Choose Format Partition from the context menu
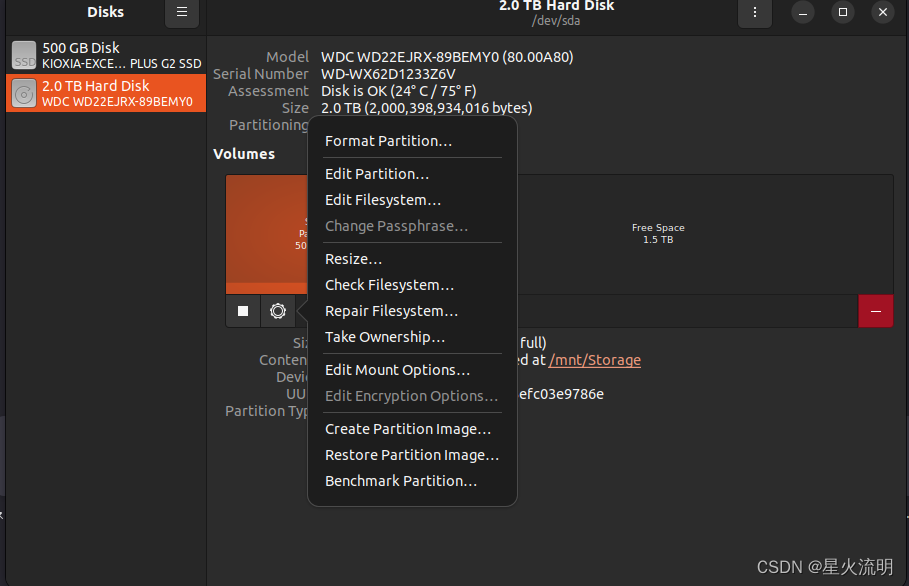This screenshot has height=586, width=909. pos(386,140)
